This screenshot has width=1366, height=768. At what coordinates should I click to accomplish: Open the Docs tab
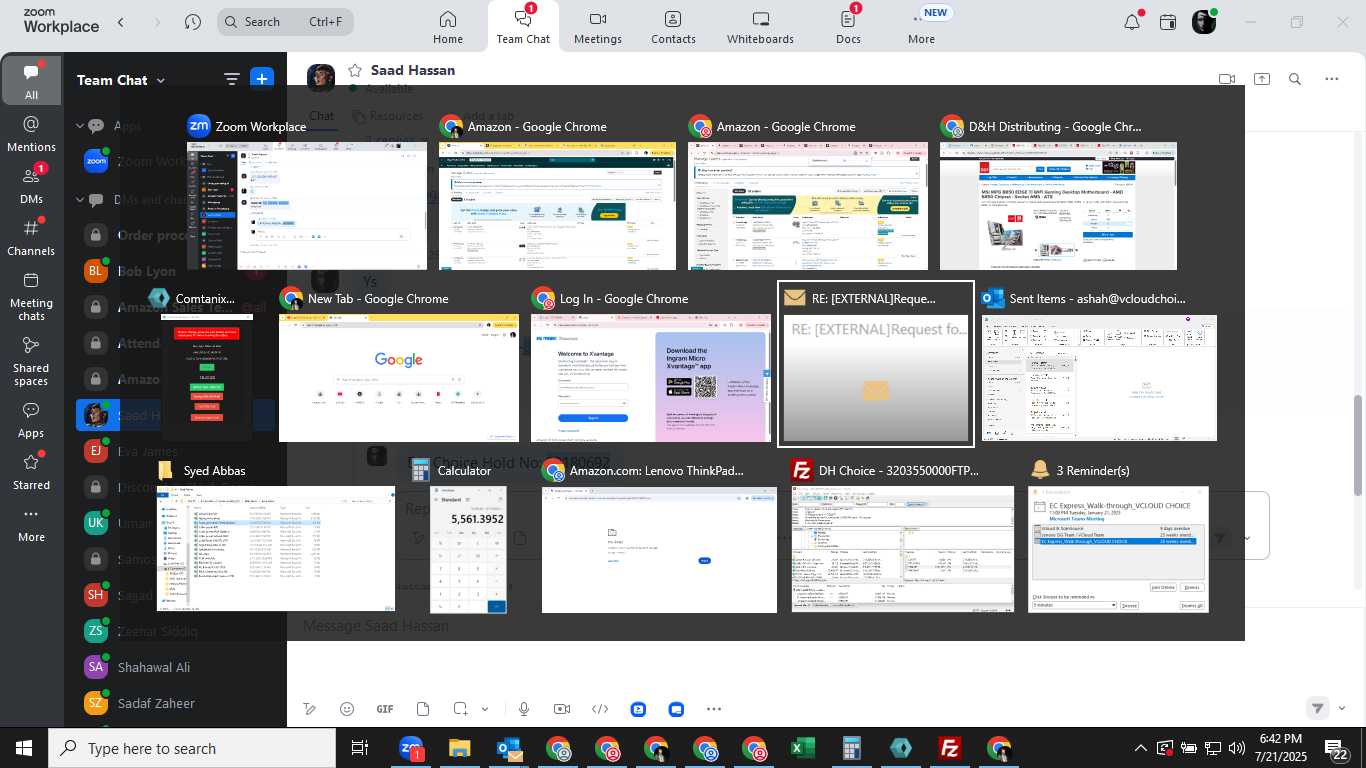(848, 27)
